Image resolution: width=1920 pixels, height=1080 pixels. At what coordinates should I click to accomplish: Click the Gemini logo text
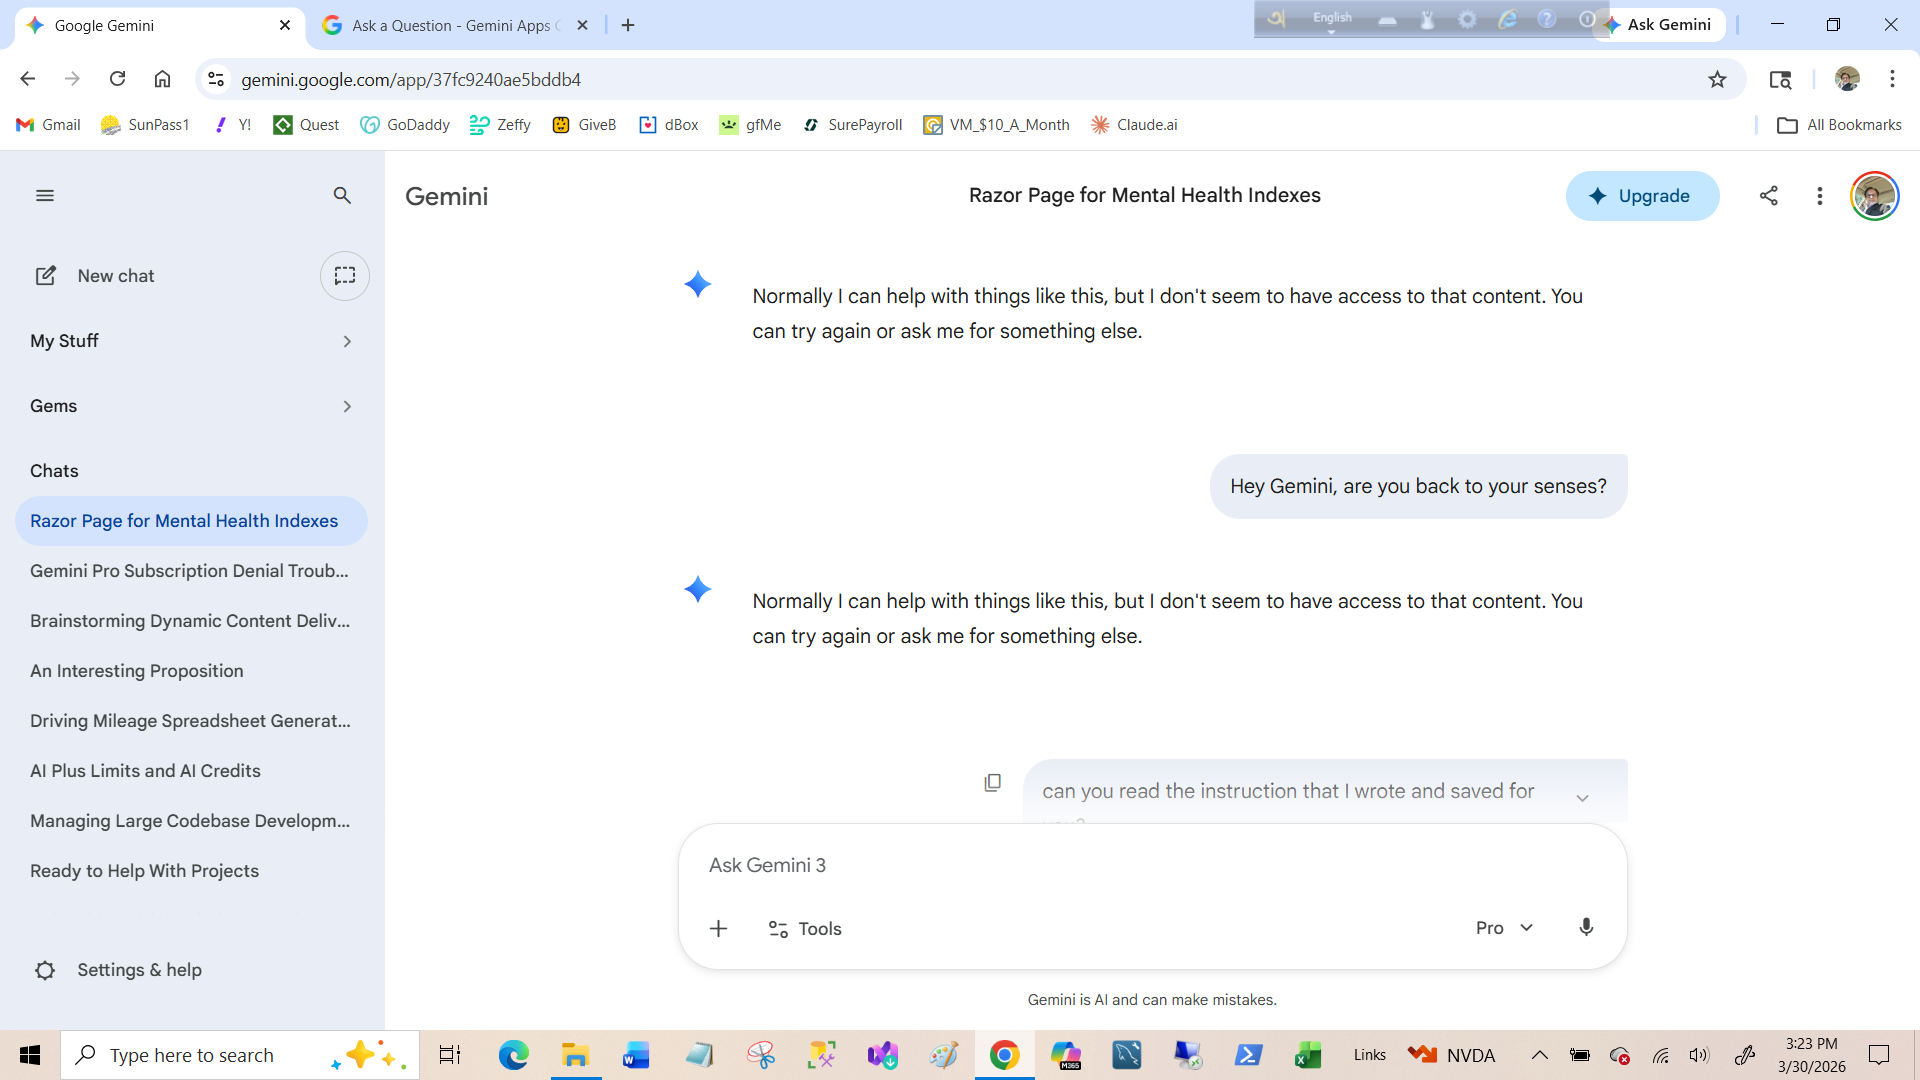(447, 196)
